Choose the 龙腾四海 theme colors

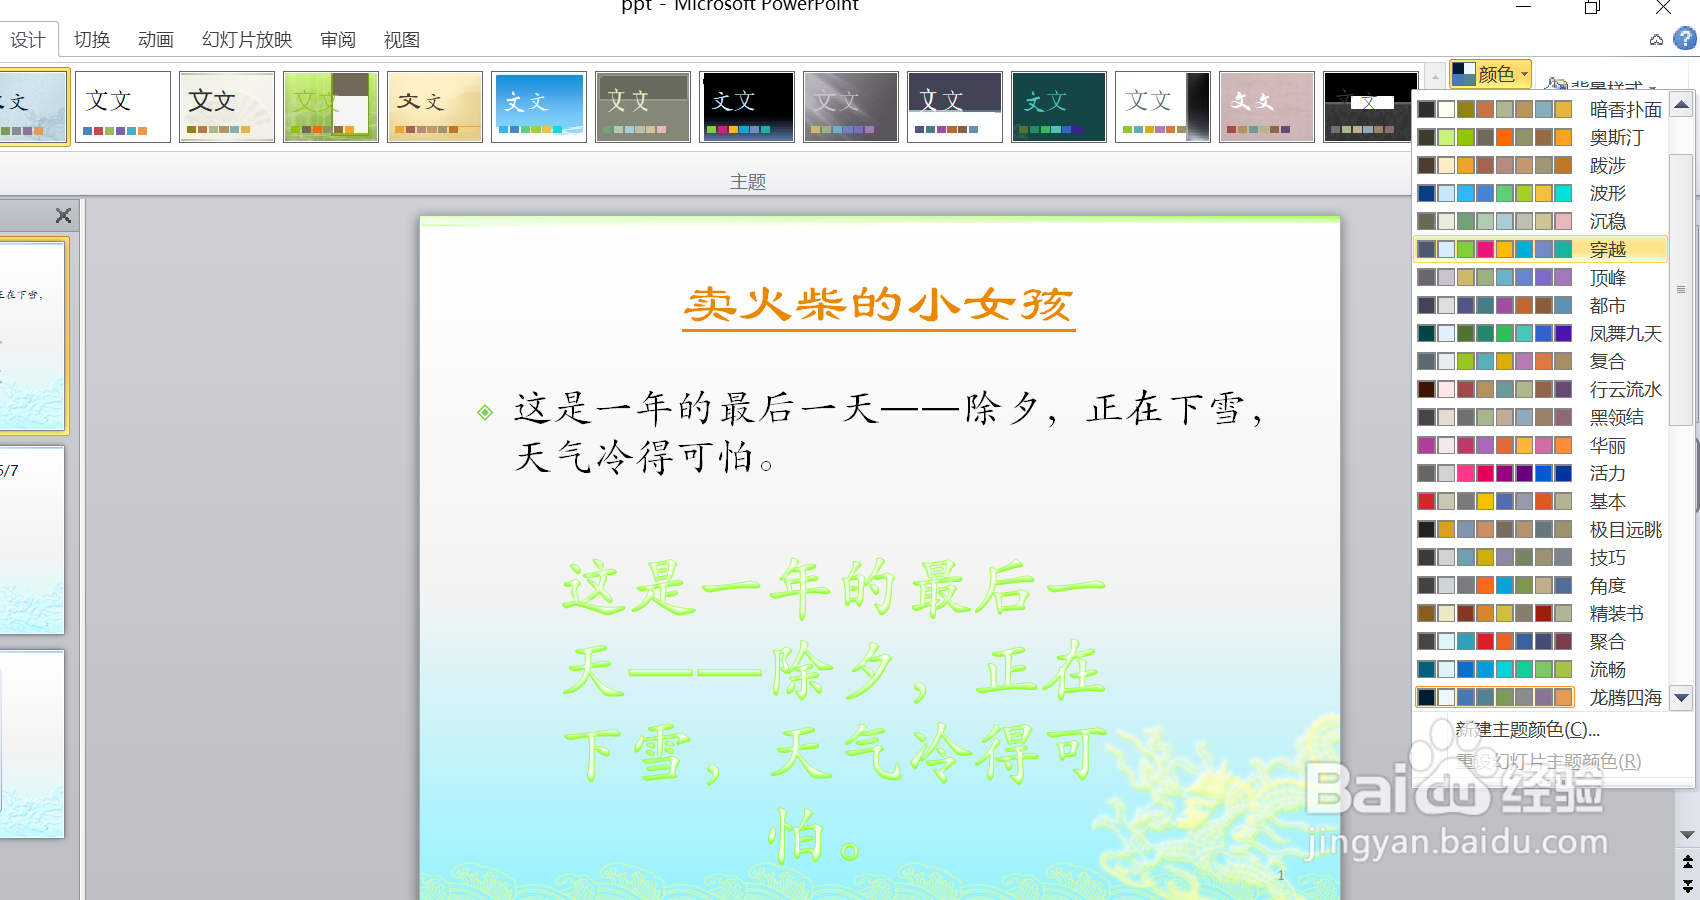click(x=1541, y=697)
